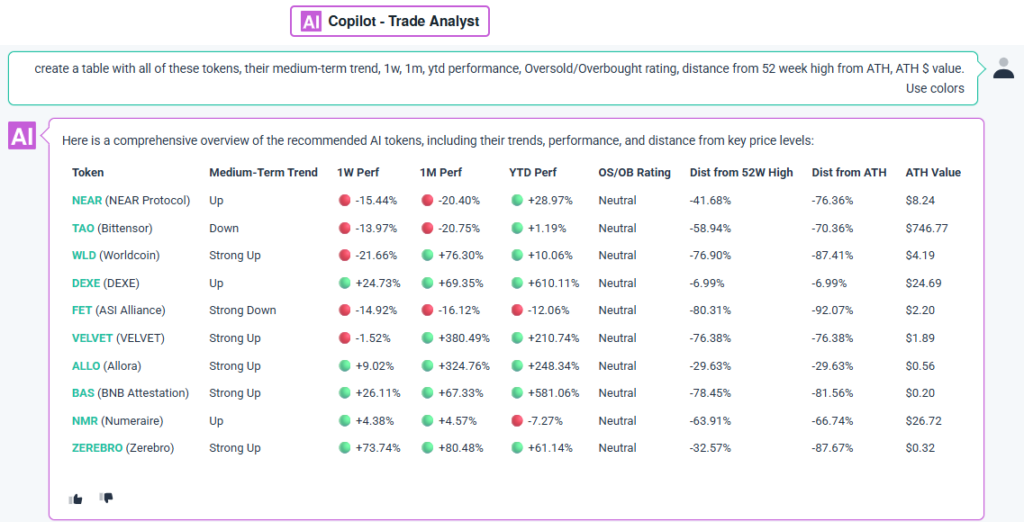Click the YTD Perf column header

pyautogui.click(x=533, y=172)
